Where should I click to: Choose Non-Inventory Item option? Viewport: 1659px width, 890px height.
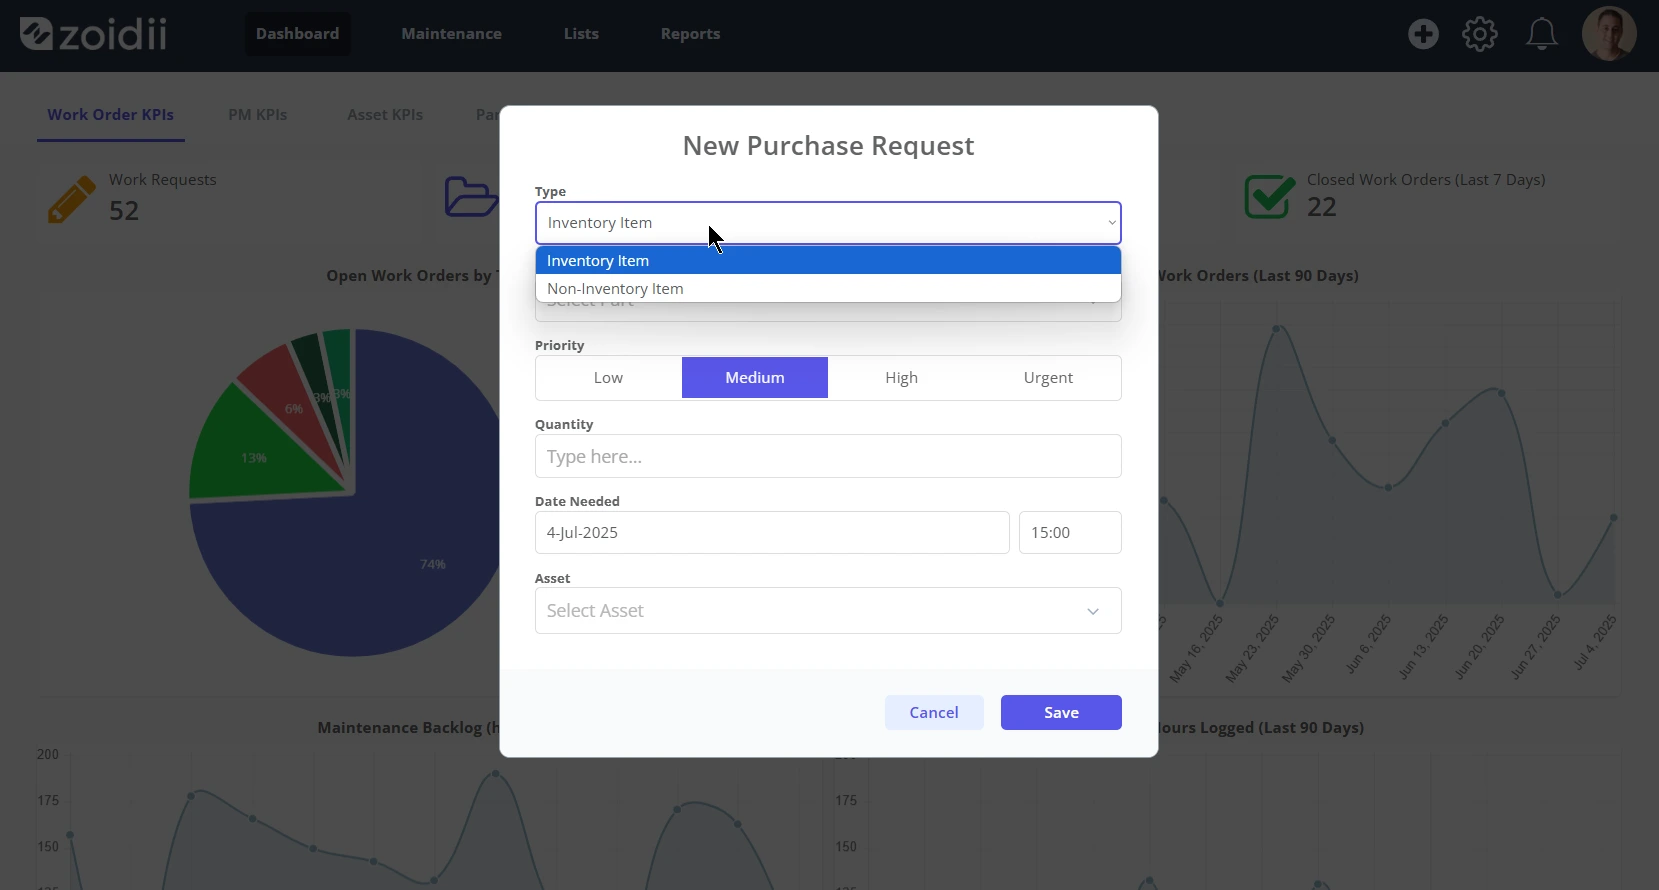(828, 289)
